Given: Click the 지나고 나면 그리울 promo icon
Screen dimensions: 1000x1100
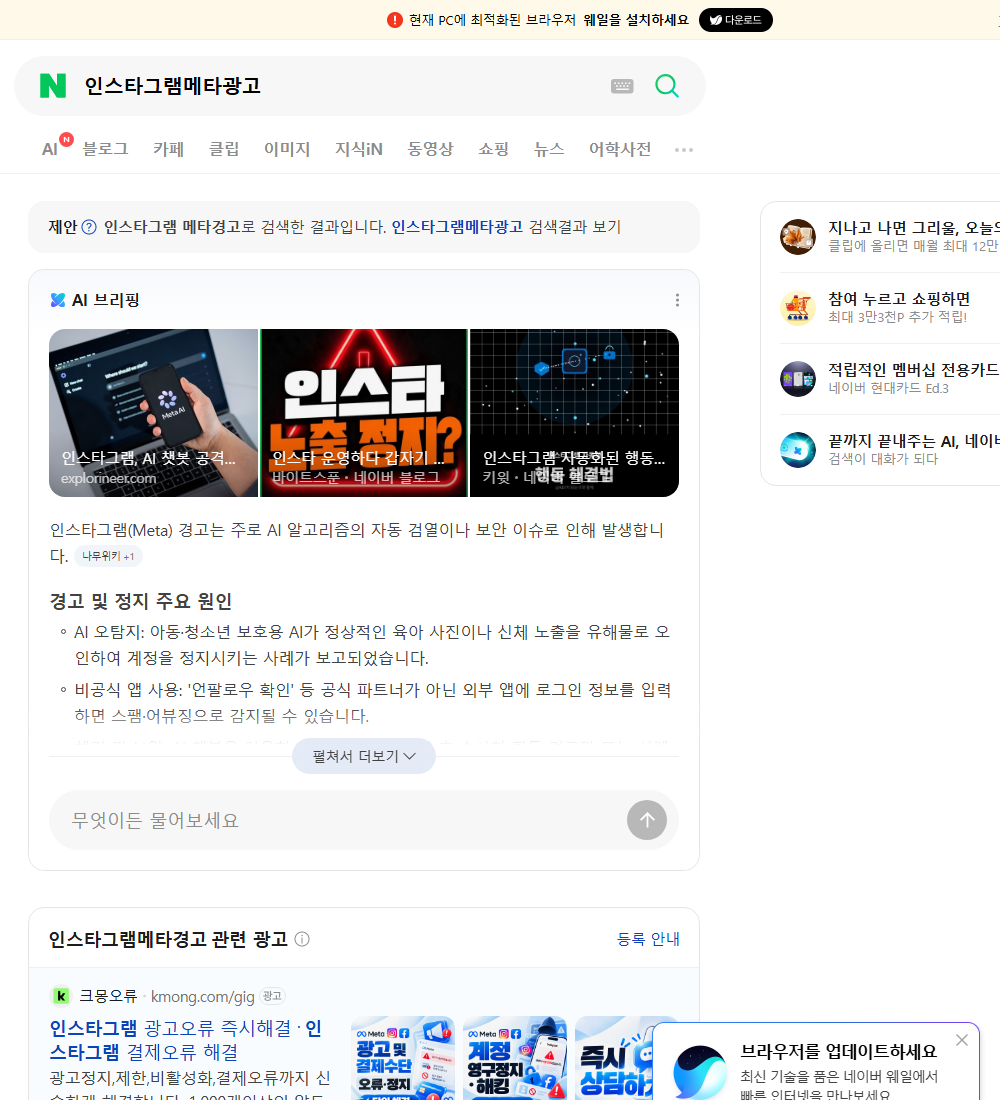Looking at the screenshot, I should (798, 236).
